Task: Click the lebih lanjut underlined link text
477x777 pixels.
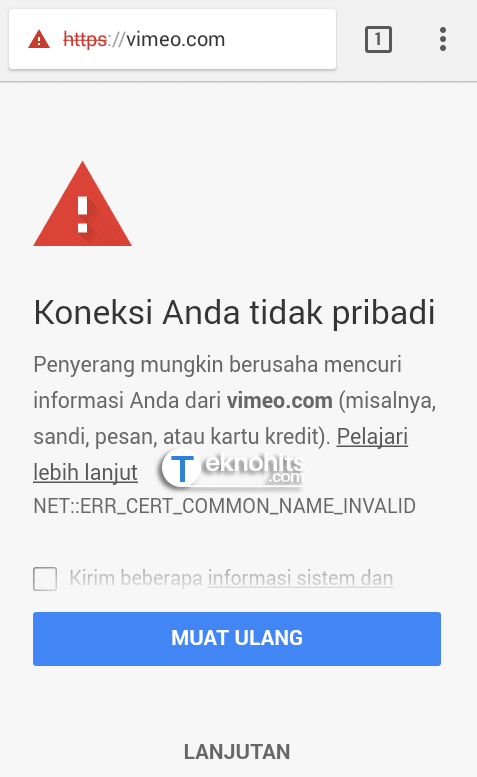Action: 85,472
